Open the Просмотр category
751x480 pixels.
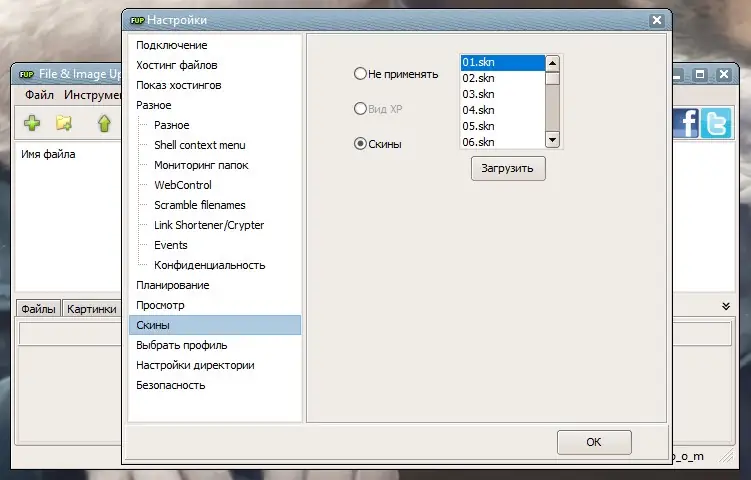[160, 306]
